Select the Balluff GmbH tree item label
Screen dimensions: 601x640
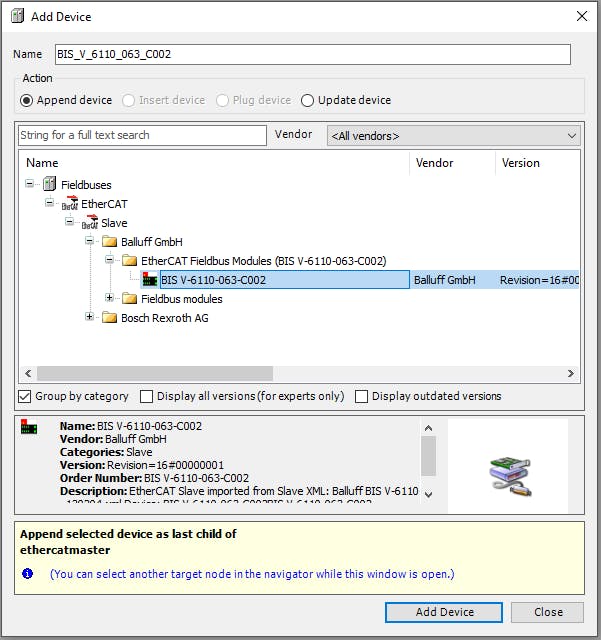[152, 242]
